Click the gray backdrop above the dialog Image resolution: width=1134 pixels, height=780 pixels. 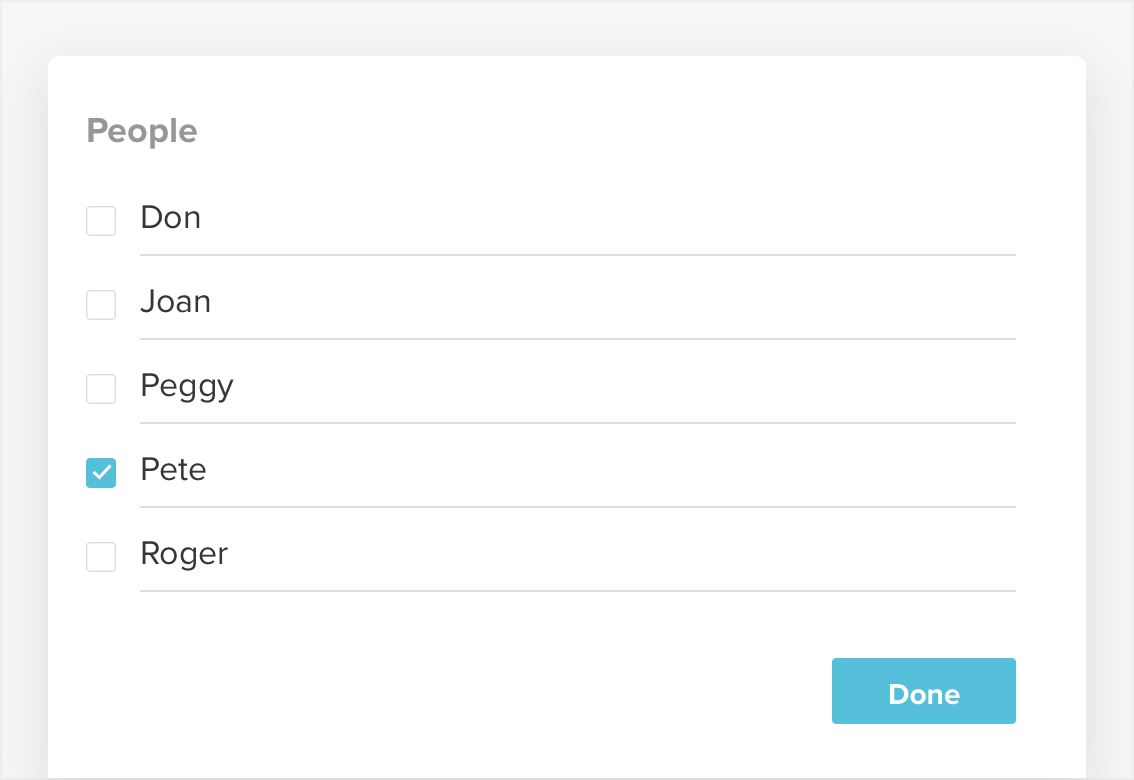[566, 26]
